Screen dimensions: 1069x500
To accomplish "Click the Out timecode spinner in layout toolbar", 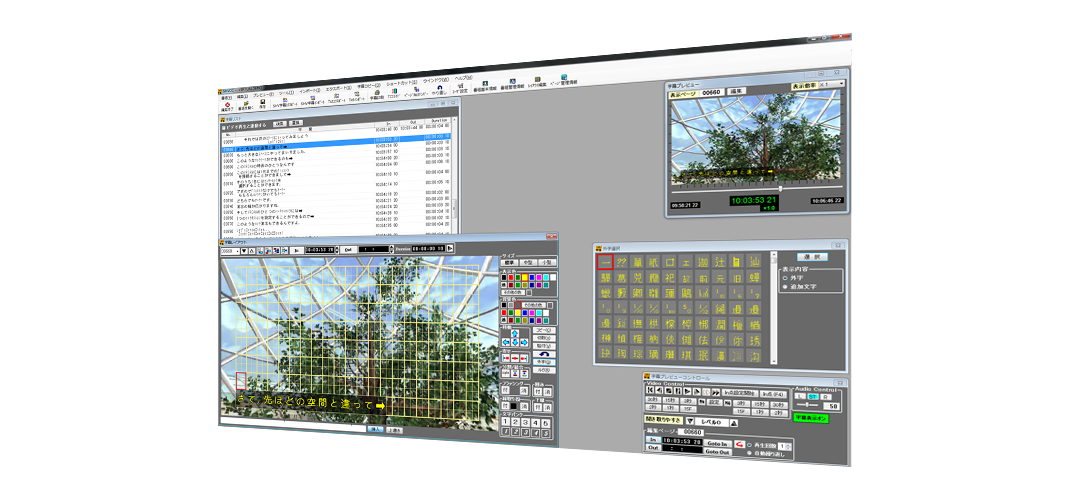I will (x=391, y=249).
